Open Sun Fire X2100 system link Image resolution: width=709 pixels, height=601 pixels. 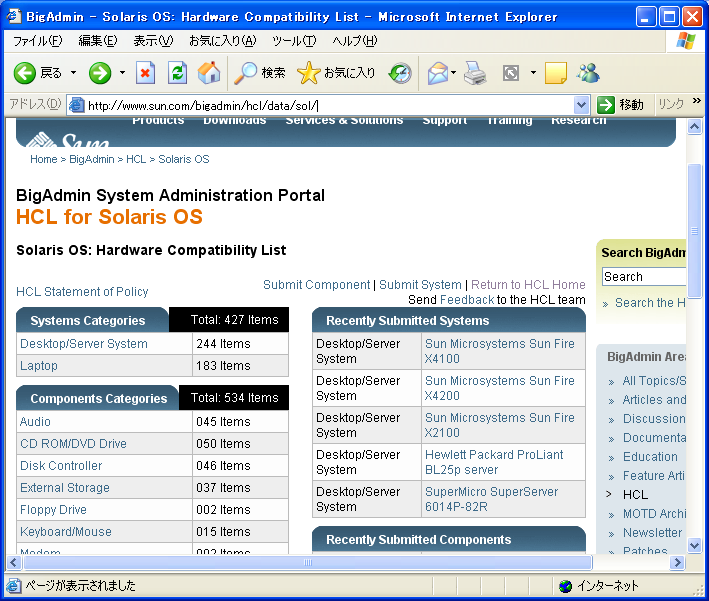click(500, 426)
